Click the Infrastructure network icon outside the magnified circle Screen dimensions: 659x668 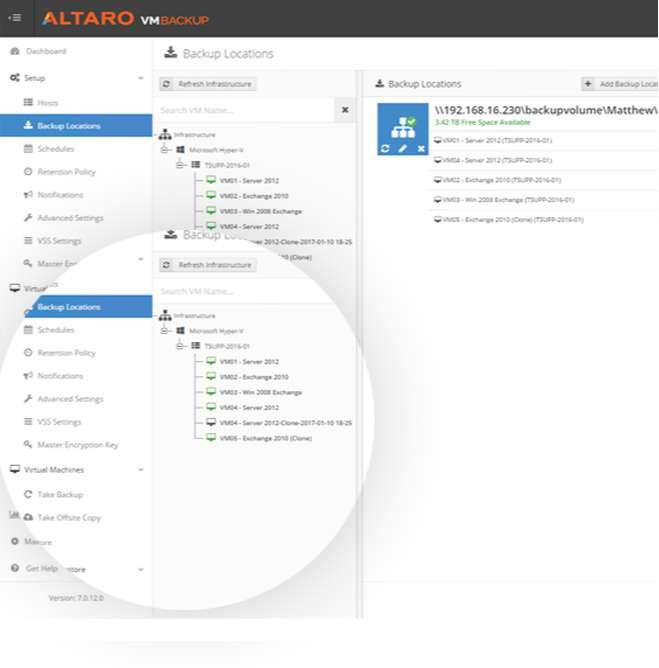pyautogui.click(x=165, y=134)
